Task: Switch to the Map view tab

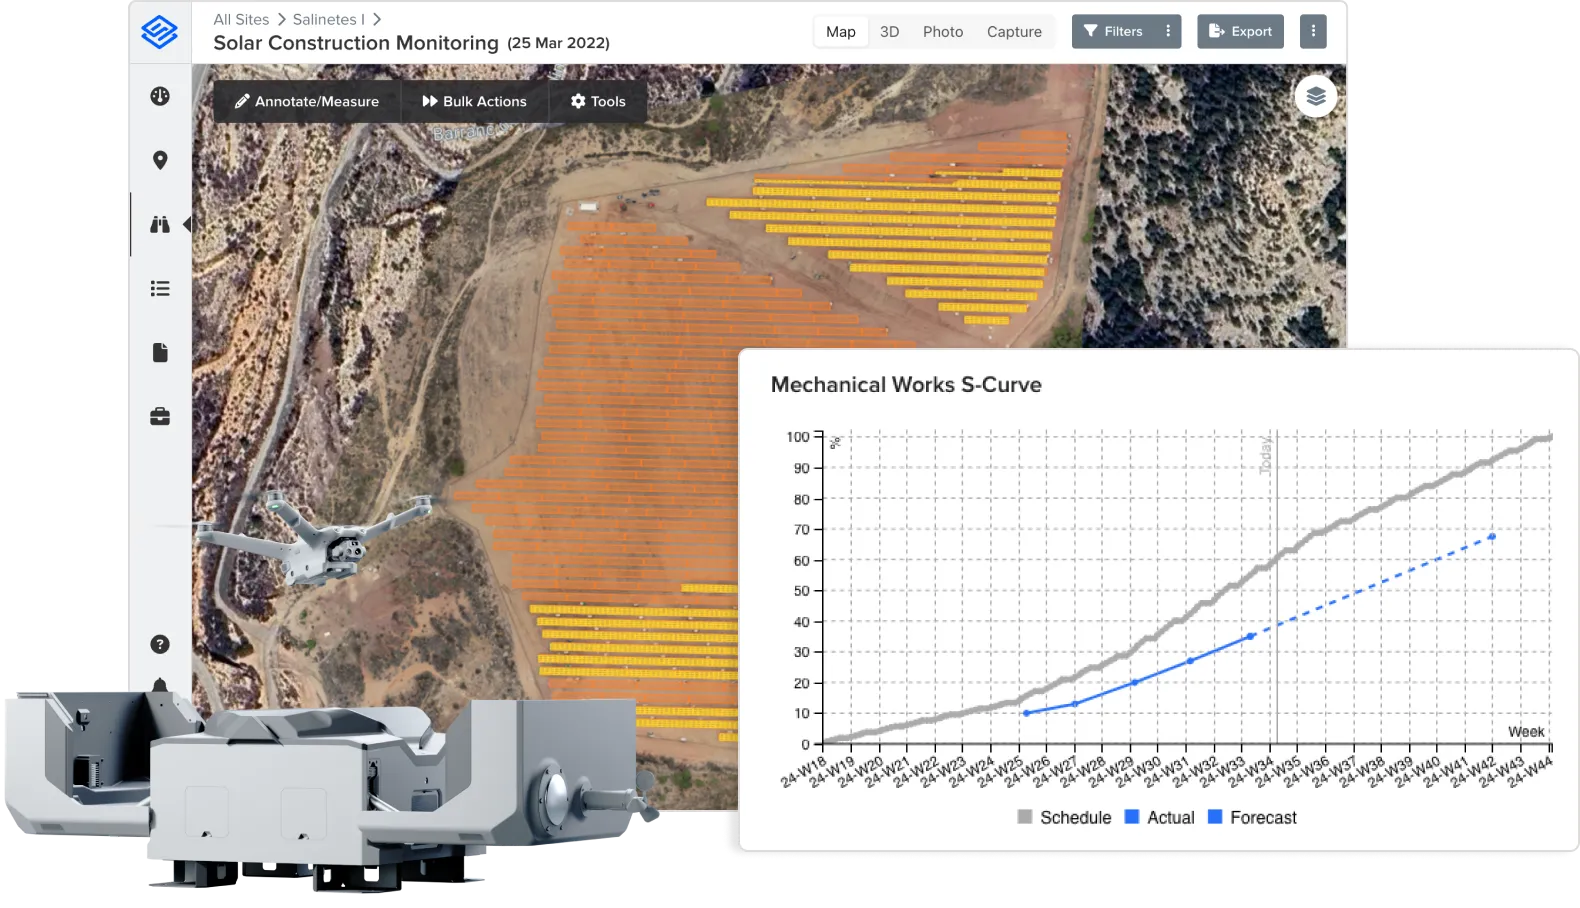Action: point(841,32)
